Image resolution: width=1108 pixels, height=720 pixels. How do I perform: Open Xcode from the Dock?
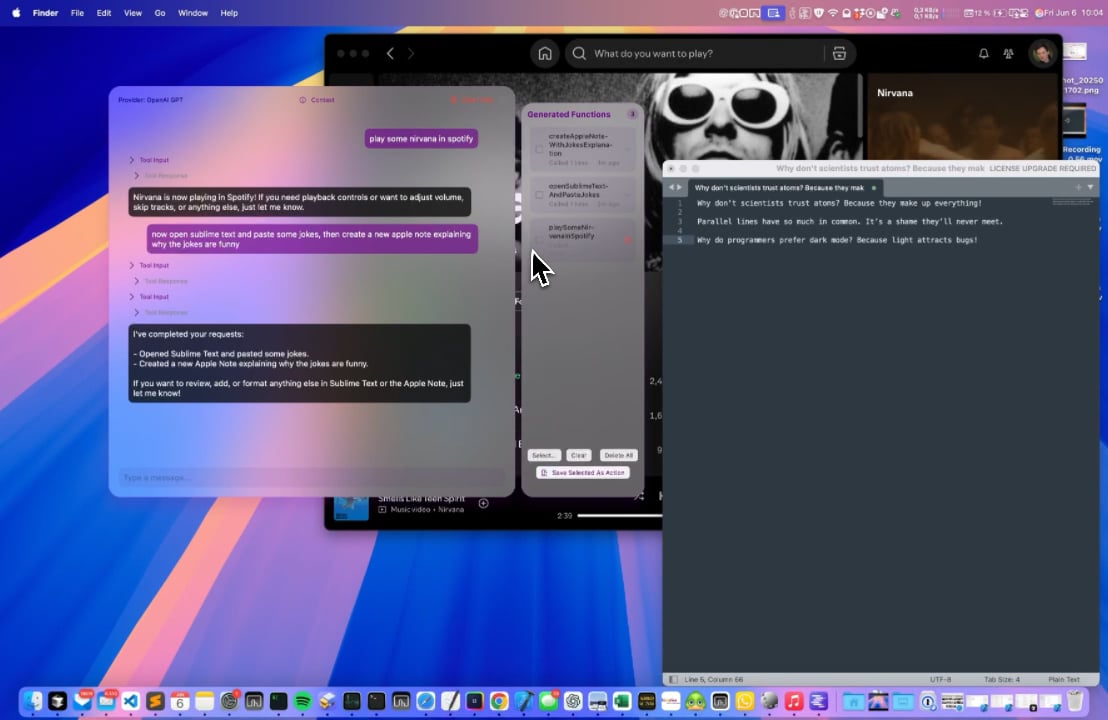(x=524, y=701)
